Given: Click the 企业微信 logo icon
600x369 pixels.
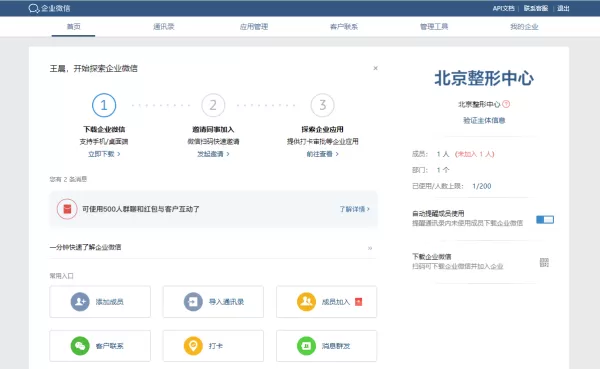Looking at the screenshot, I should tap(34, 8).
